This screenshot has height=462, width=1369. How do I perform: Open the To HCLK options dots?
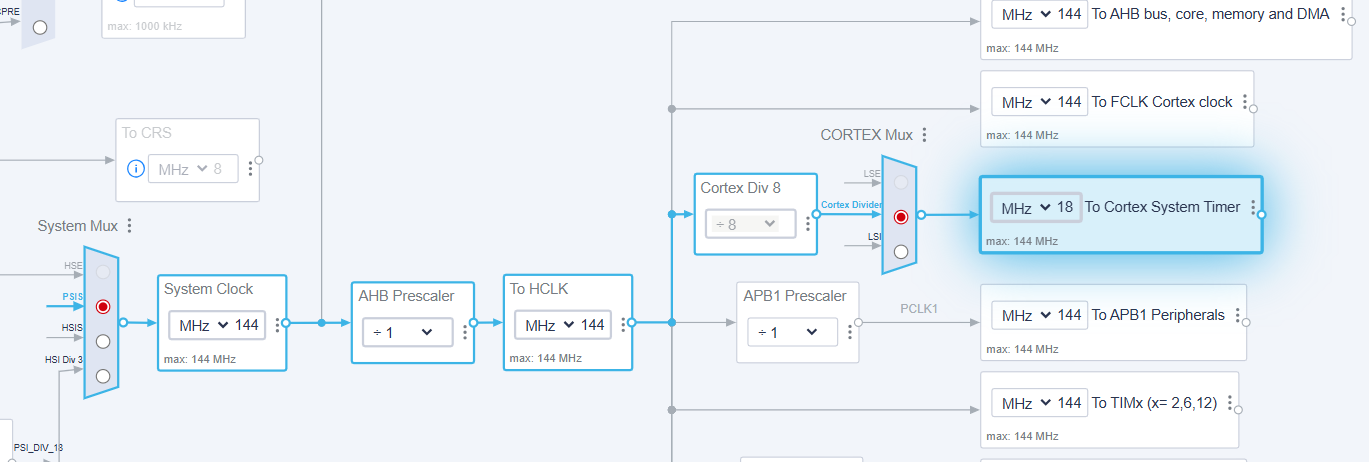(x=622, y=325)
